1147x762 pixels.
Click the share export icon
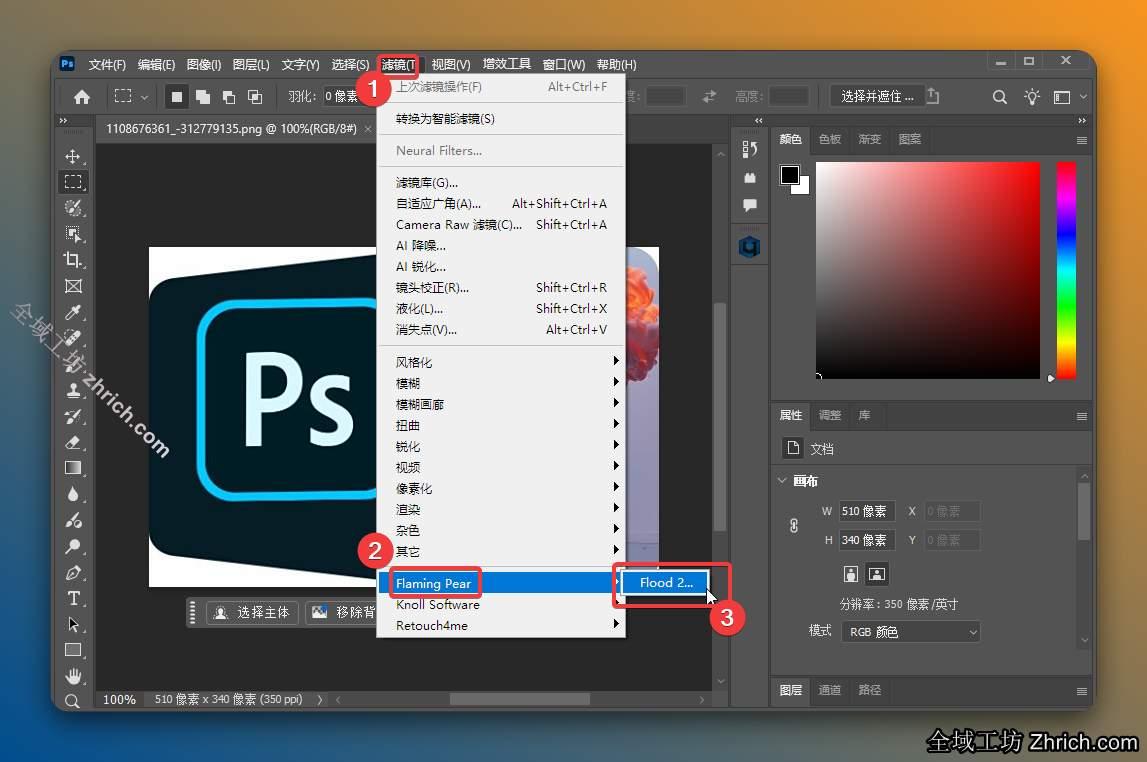tap(933, 96)
